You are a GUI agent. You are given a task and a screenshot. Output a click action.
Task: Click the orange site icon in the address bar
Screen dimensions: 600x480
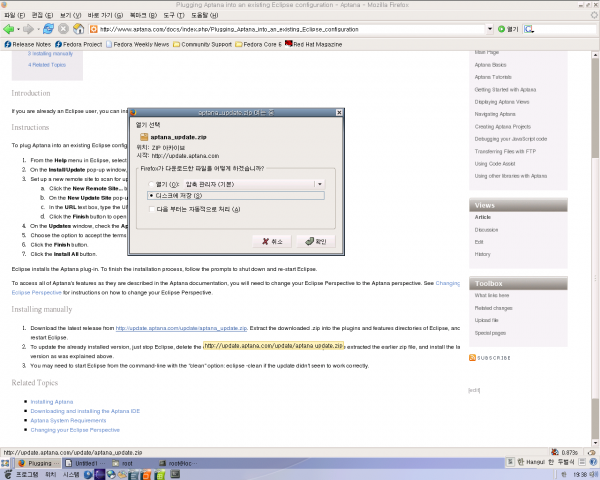click(93, 29)
